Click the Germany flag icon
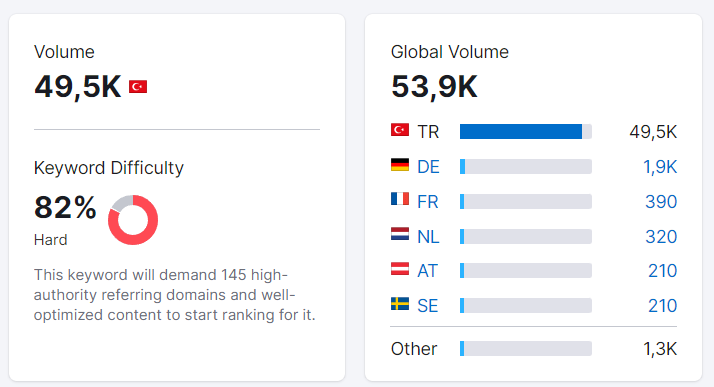The image size is (714, 387). (400, 165)
